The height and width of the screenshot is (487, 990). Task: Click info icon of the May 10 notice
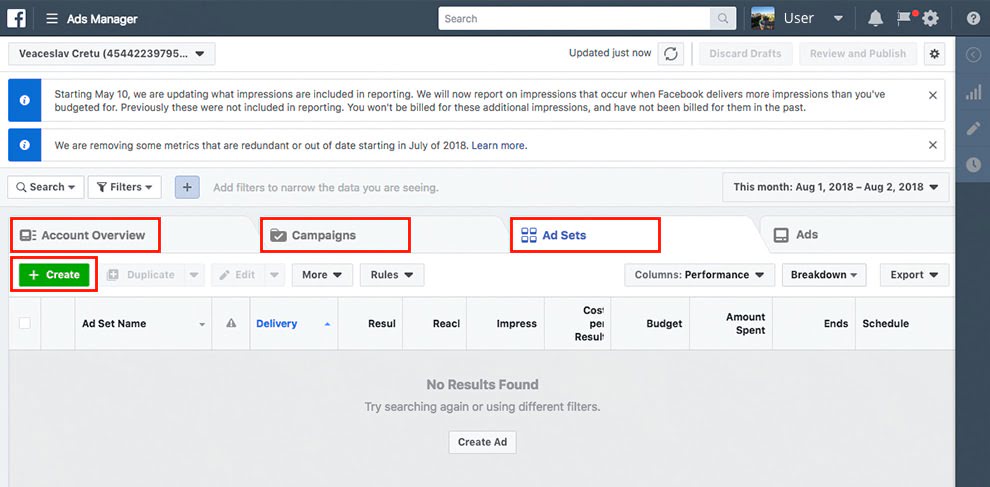point(25,100)
